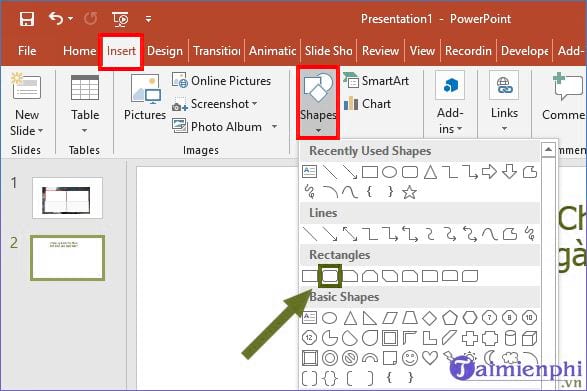
Task: Pick the Pie (Partial Circle) shape
Action: [x=330, y=338]
